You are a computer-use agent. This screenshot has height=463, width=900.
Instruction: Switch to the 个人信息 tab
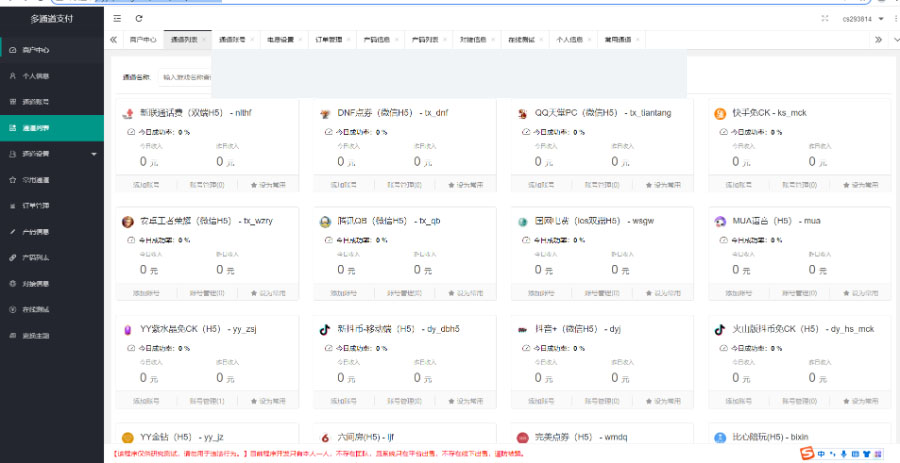coord(569,40)
